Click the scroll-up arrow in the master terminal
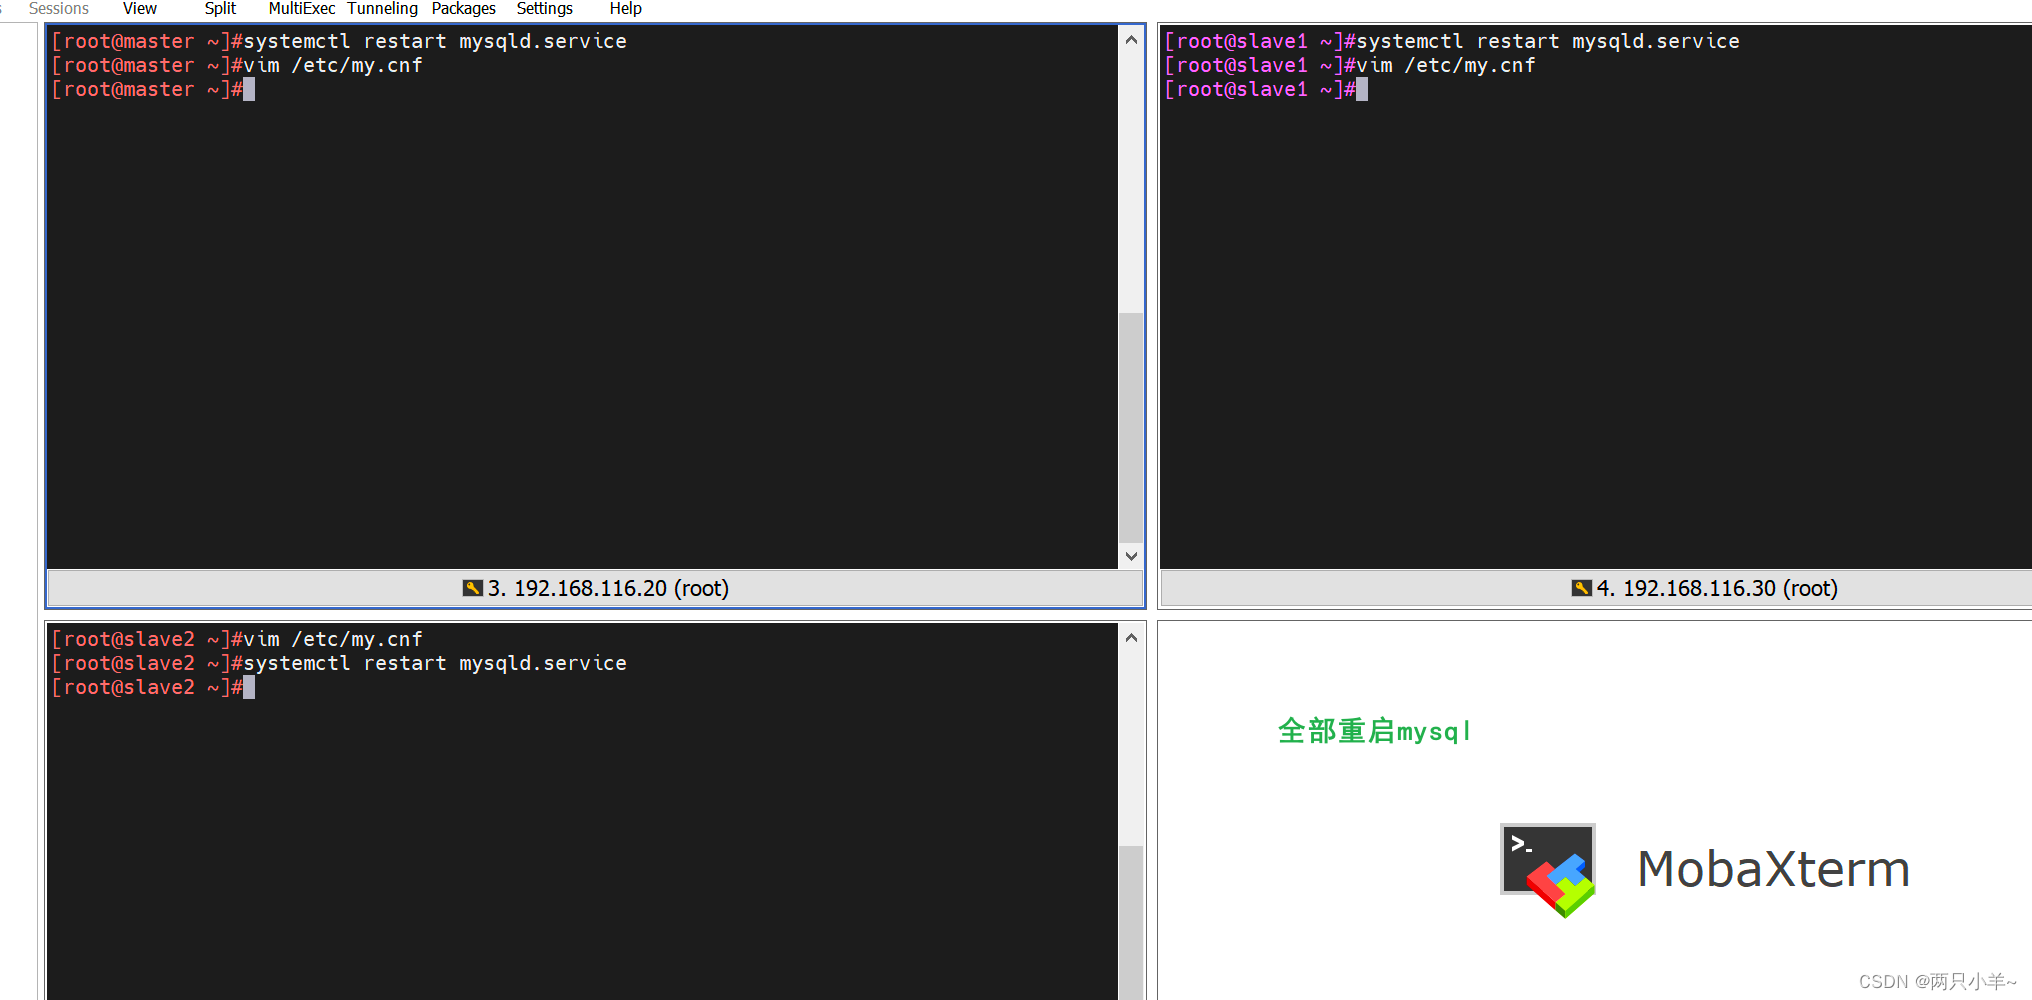2032x1000 pixels. click(1131, 40)
